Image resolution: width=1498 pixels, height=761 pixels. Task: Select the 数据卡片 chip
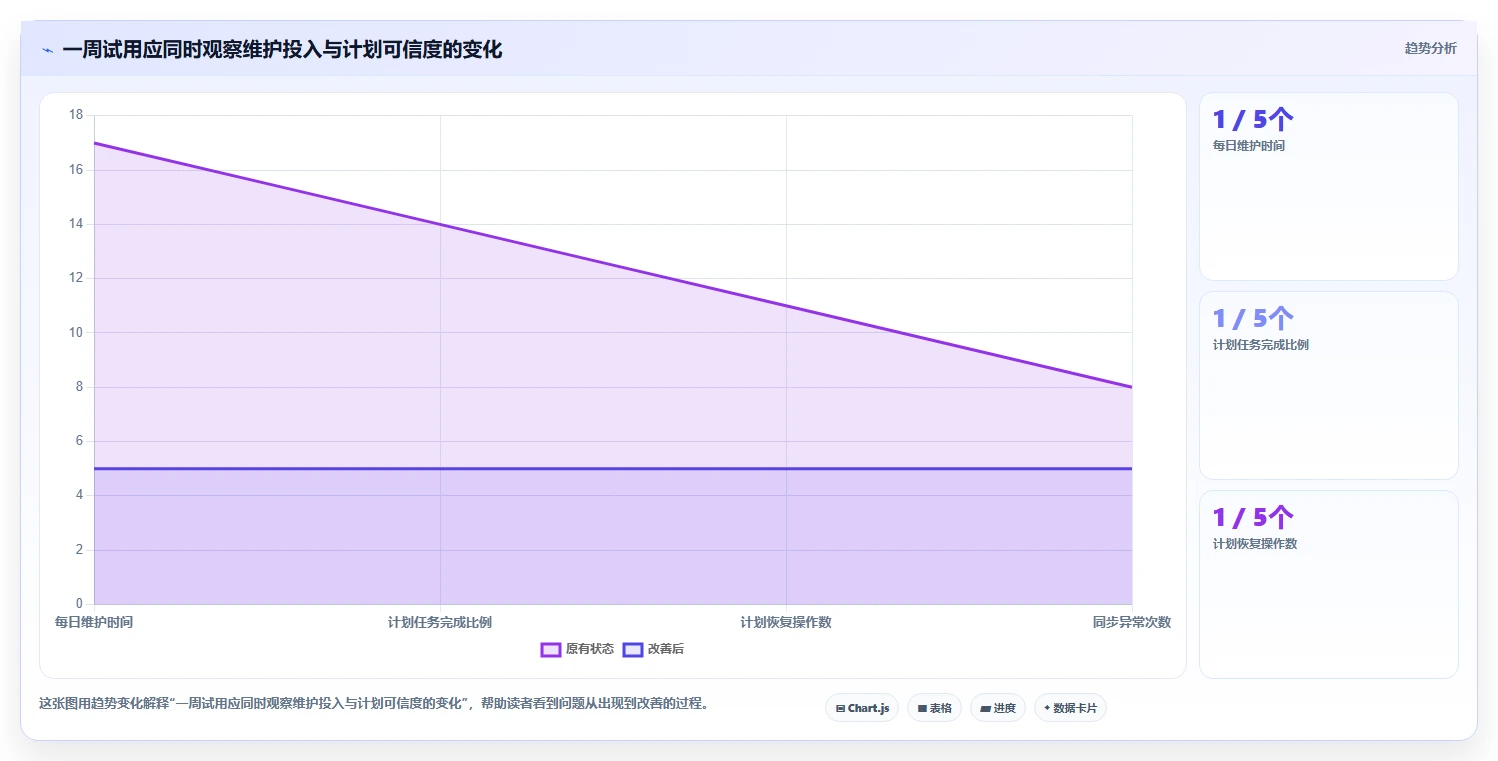[x=1070, y=708]
